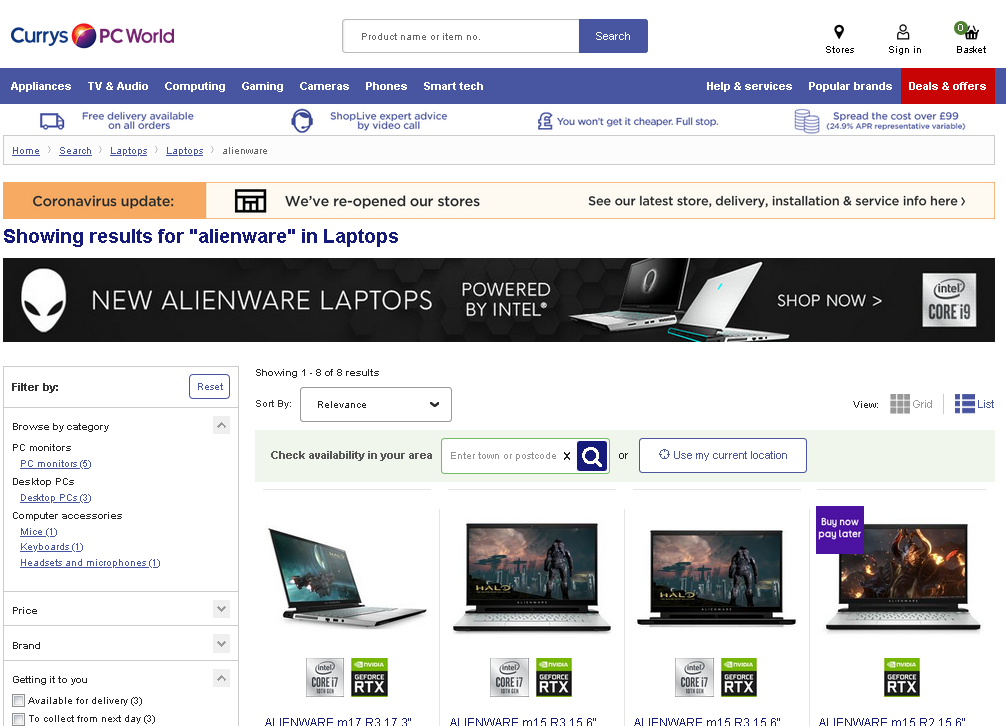Viewport: 1006px width, 726px height.
Task: Open ALIENWARE m17 R3 17.3" product title
Action: (x=338, y=722)
